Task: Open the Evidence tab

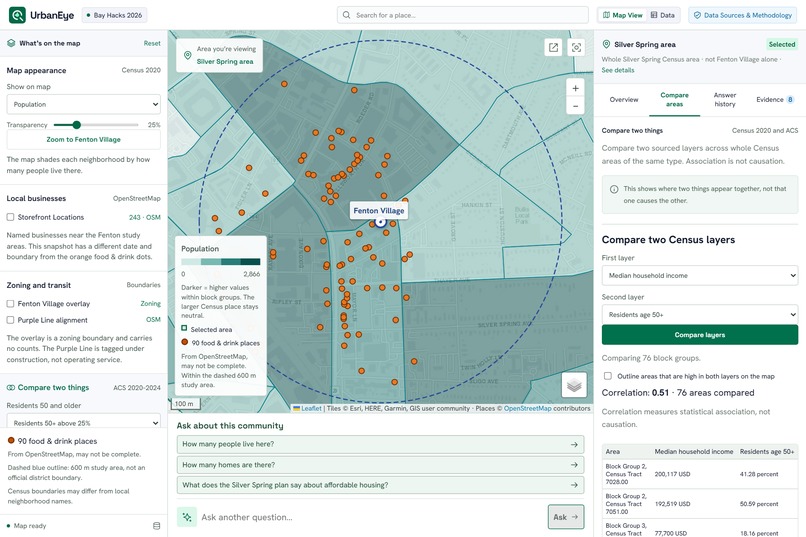Action: click(x=775, y=100)
